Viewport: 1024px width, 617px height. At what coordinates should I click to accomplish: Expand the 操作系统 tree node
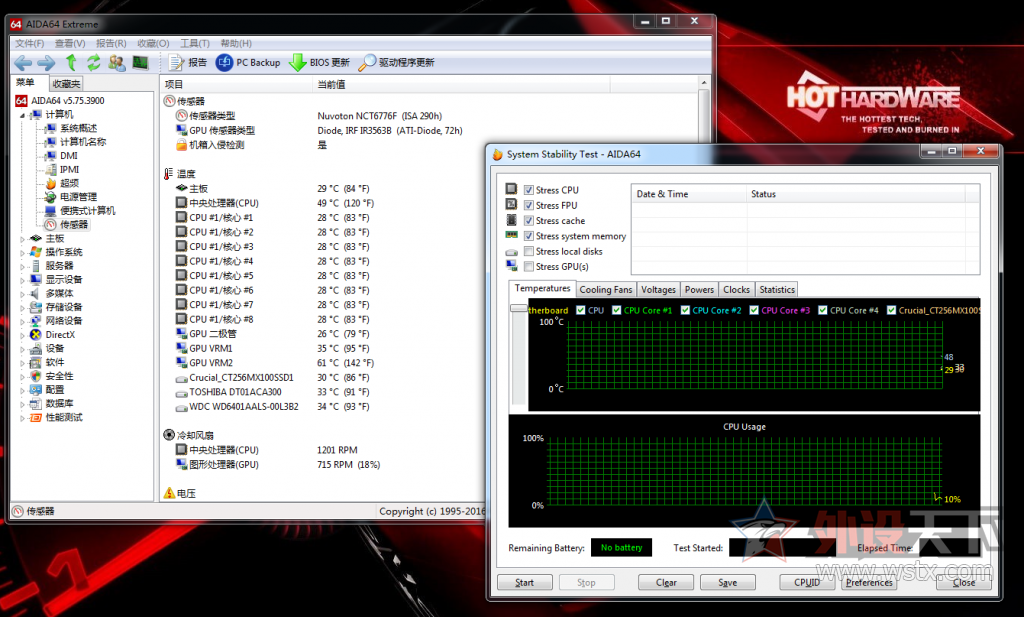pyautogui.click(x=22, y=253)
